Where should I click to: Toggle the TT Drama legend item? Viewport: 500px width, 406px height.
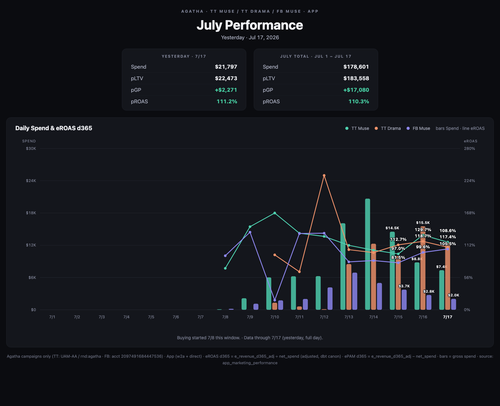tap(388, 128)
